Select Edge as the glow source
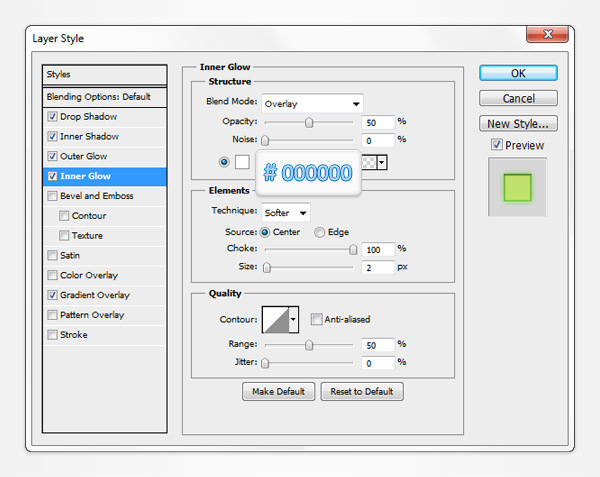 pyautogui.click(x=320, y=232)
